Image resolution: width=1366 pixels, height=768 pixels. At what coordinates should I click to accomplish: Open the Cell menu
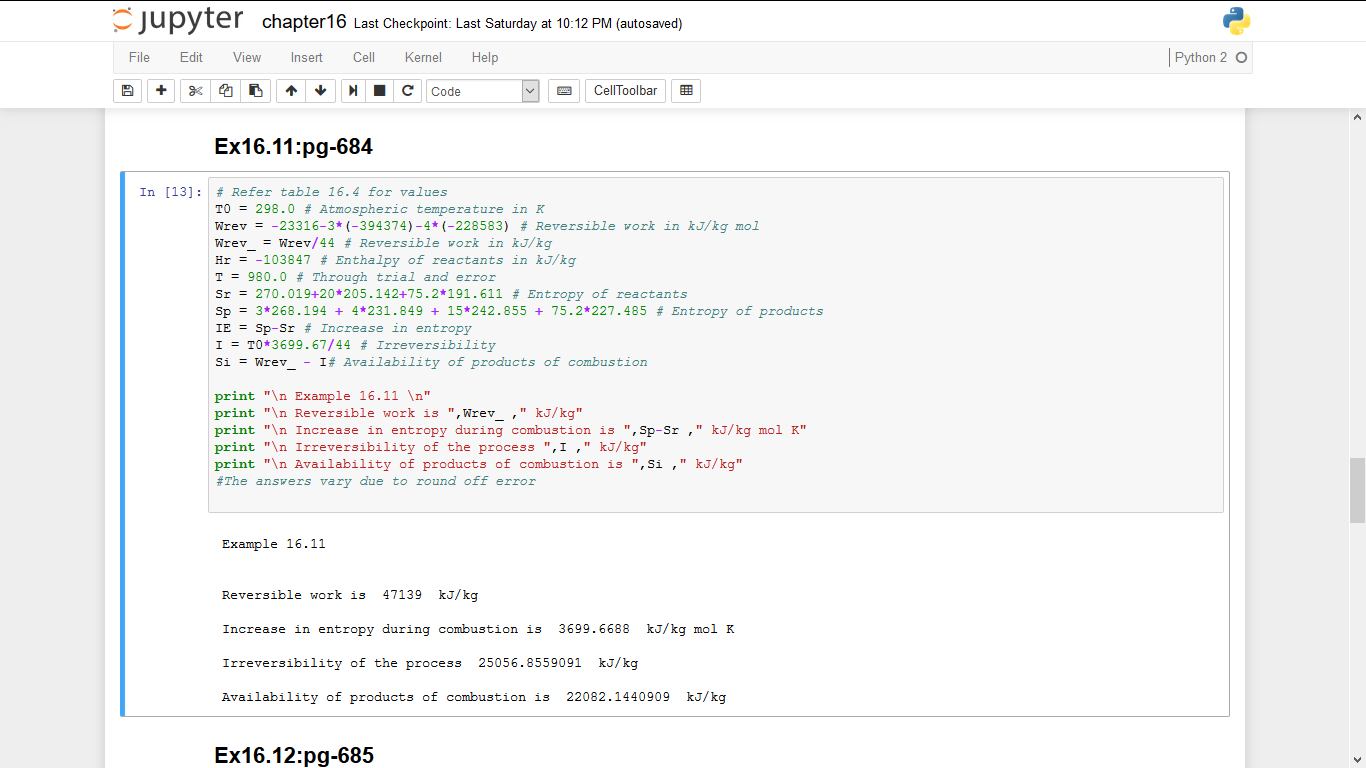click(364, 57)
